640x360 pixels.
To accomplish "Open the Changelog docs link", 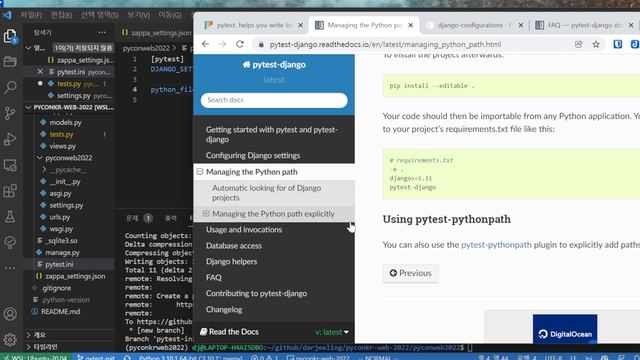I will (x=224, y=309).
